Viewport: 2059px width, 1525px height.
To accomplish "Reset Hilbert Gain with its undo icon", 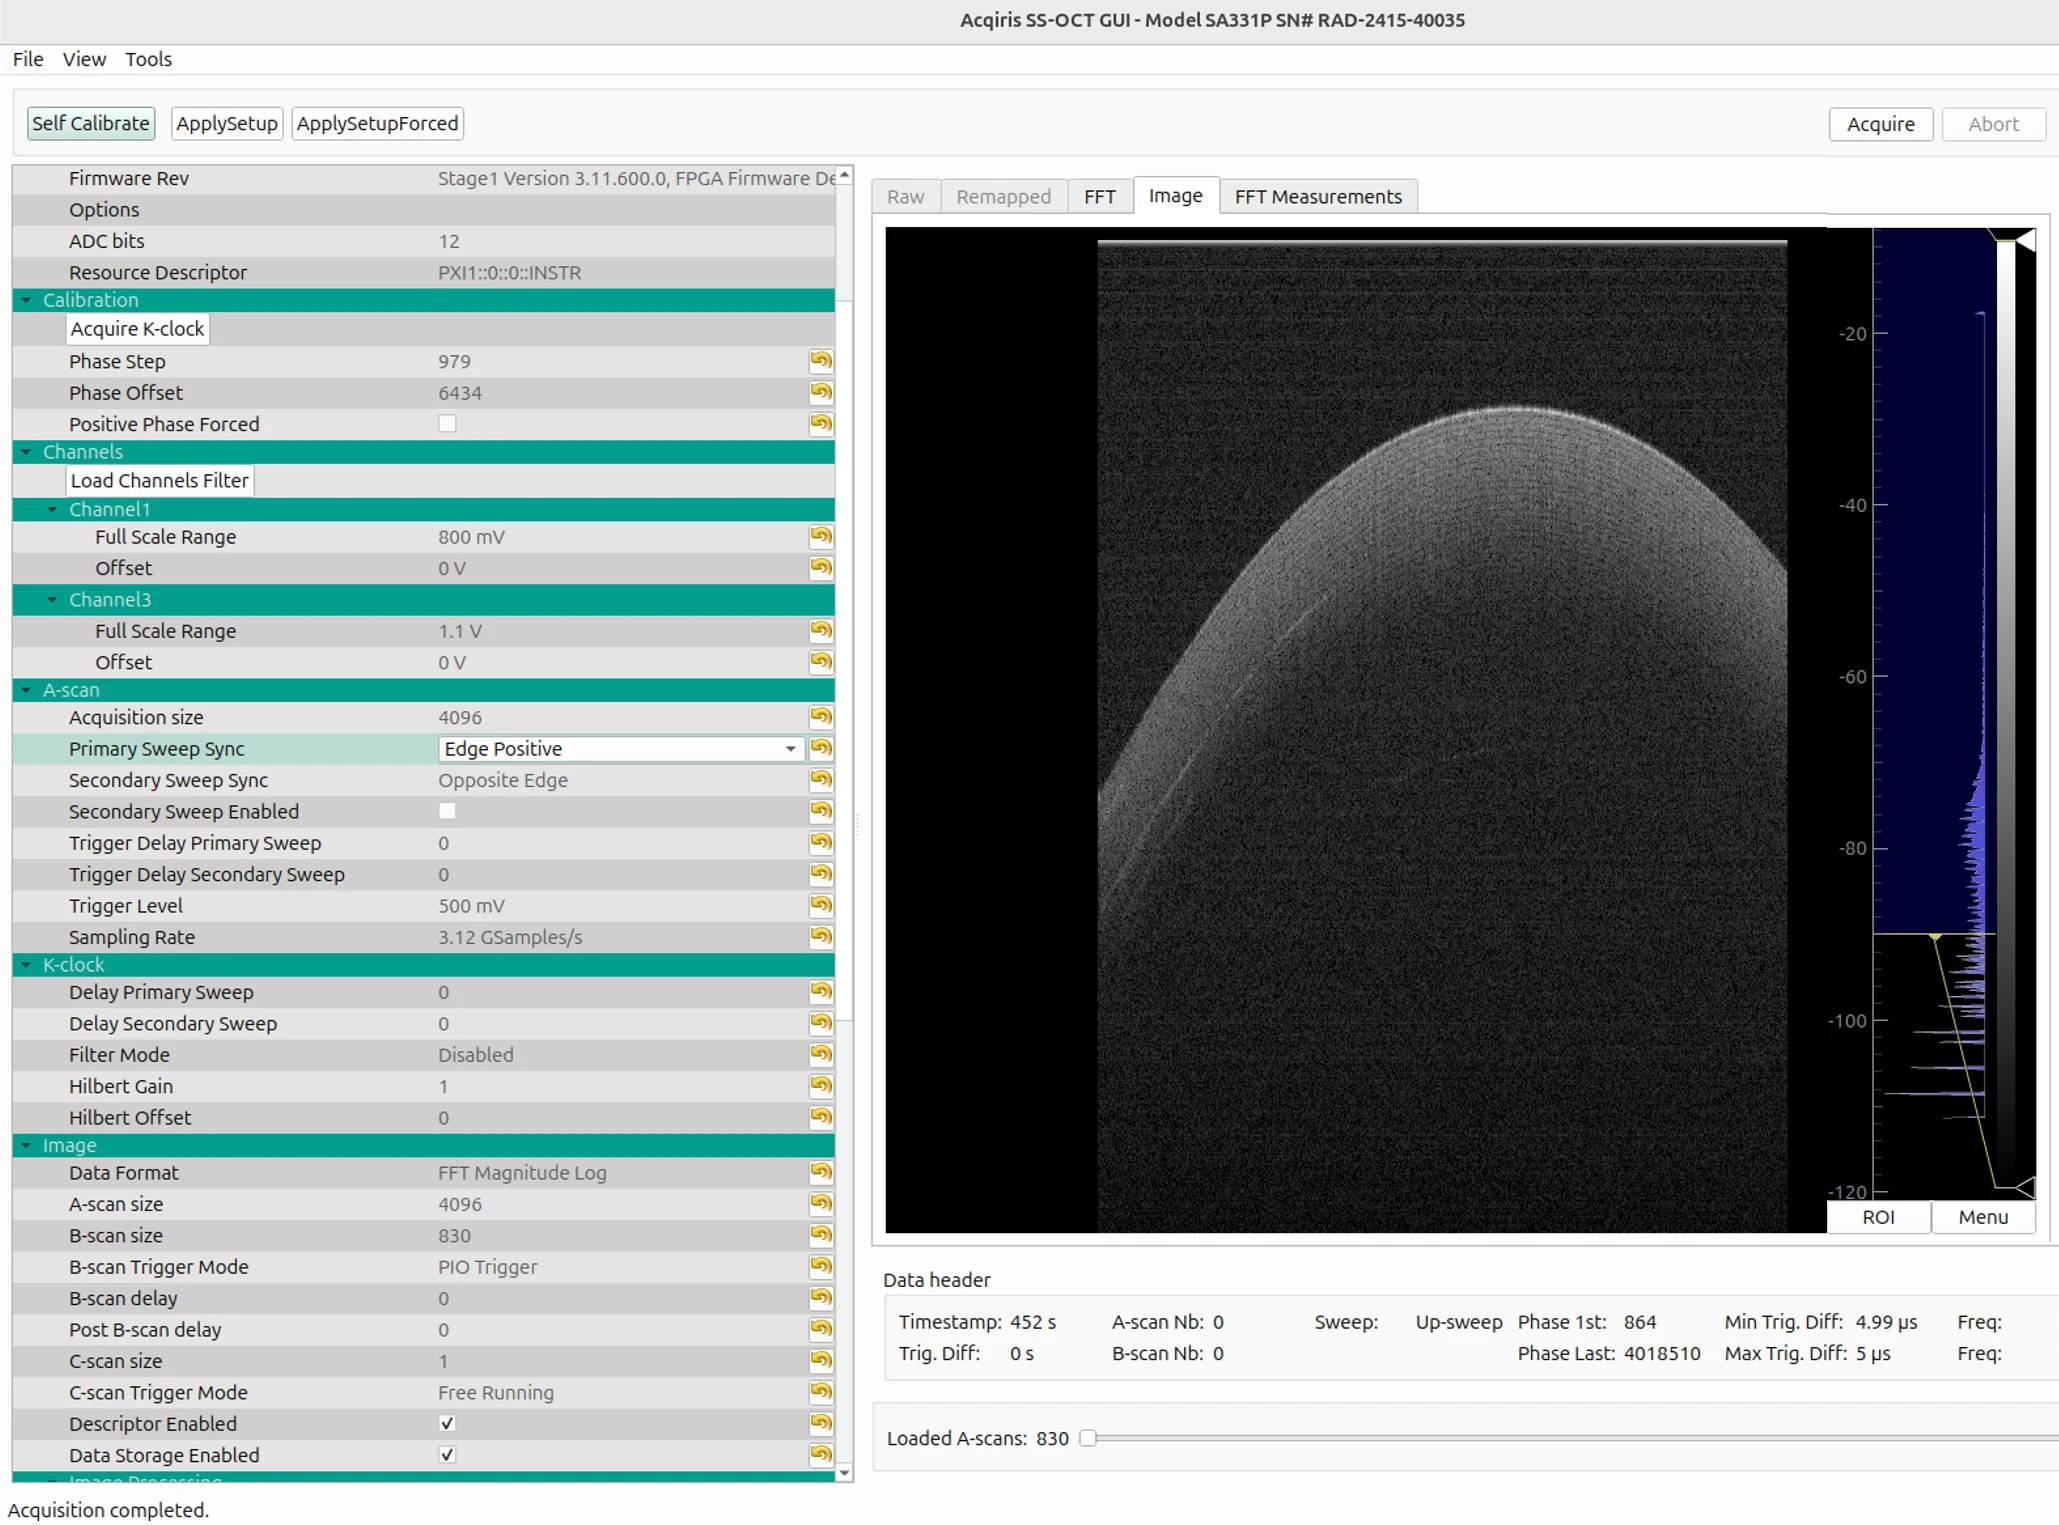I will point(820,1086).
